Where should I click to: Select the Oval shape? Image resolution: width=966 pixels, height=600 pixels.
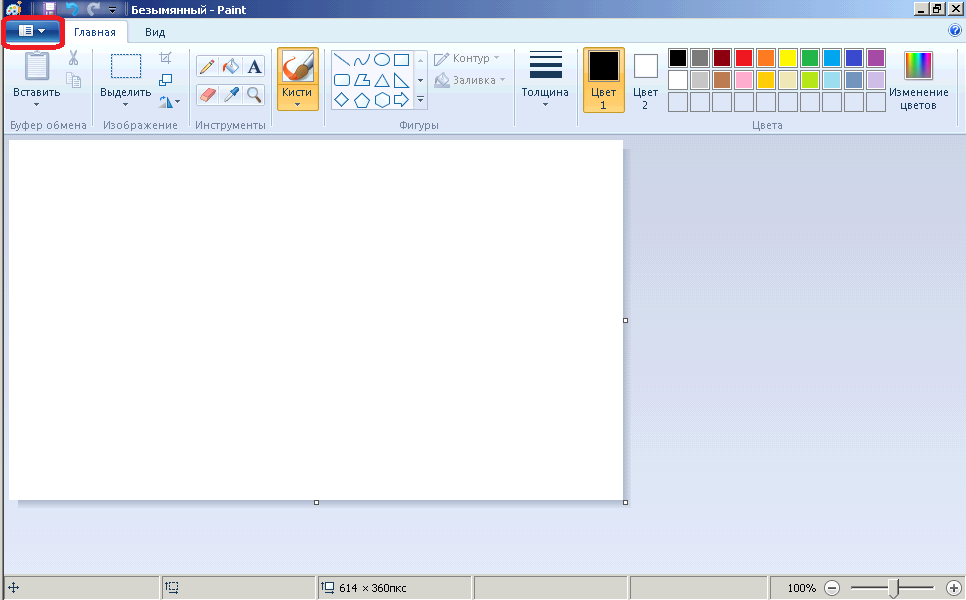(x=382, y=60)
